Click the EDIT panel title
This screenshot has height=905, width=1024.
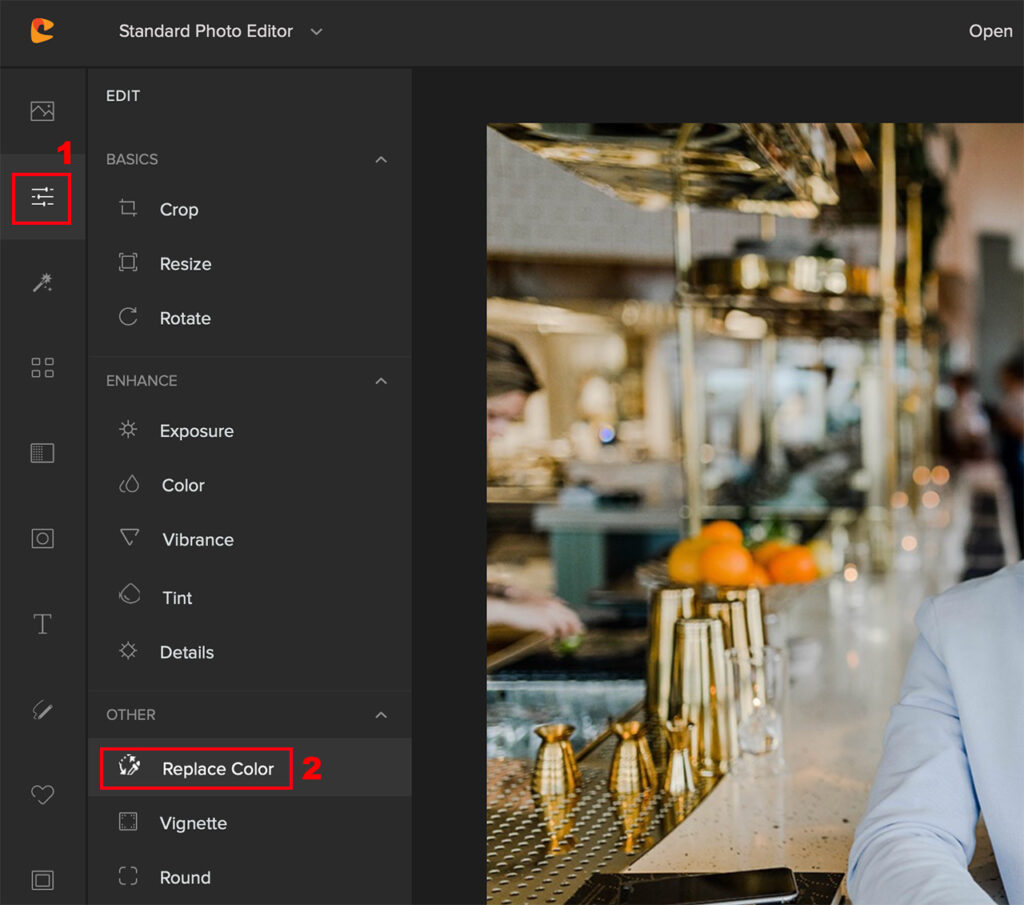tap(123, 96)
